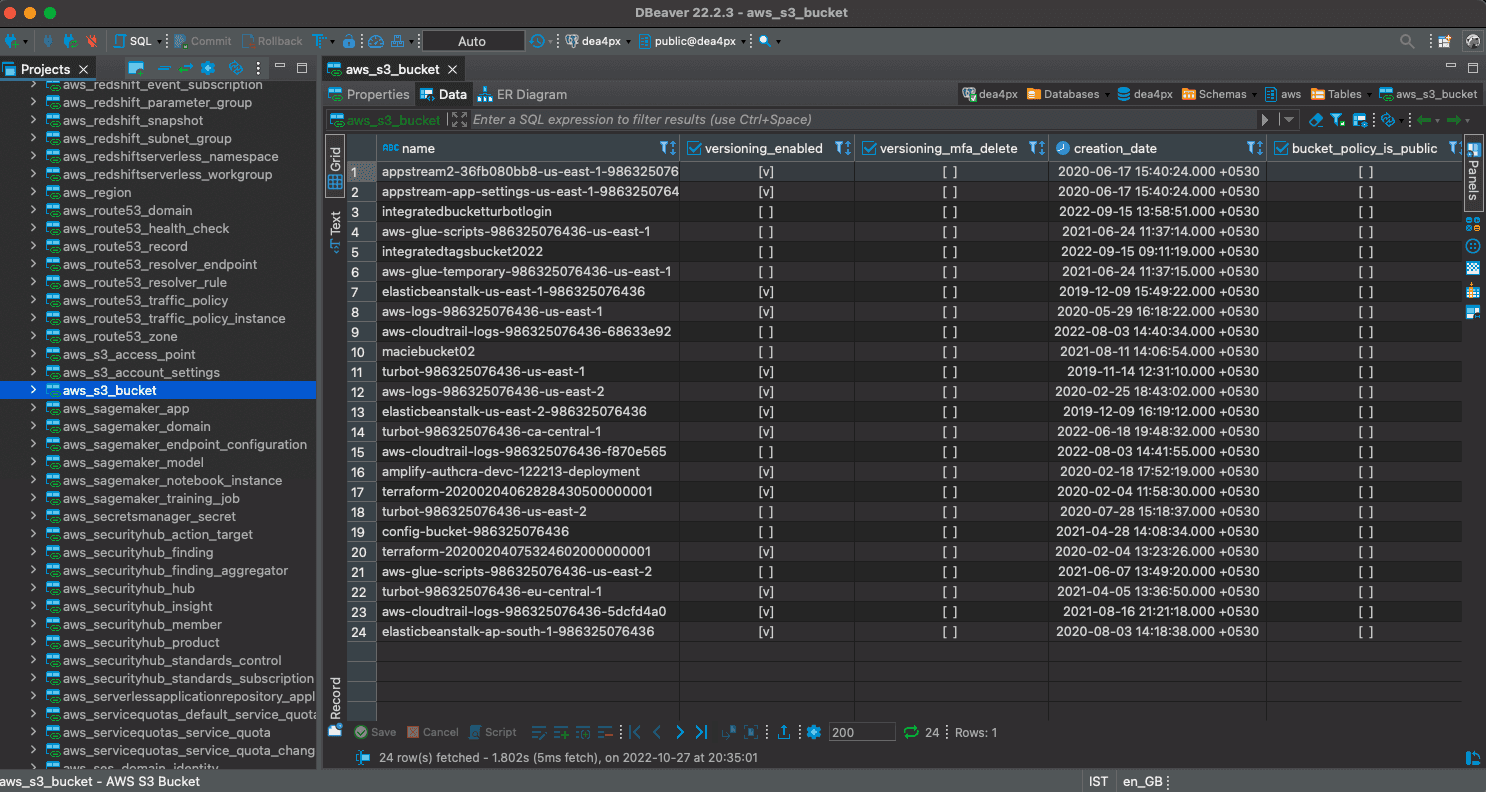Open the Panels side toggle
Viewport: 1486px width, 792px height.
pyautogui.click(x=1473, y=171)
